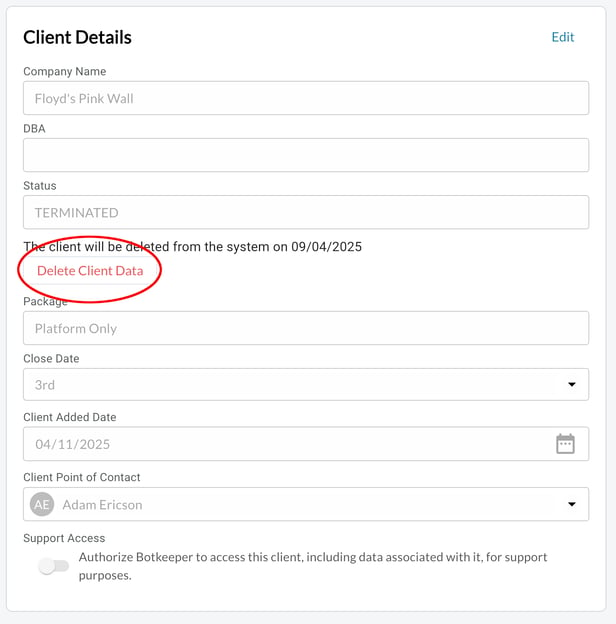The height and width of the screenshot is (624, 616).
Task: Click the client deletion date notice text
Action: 193,247
